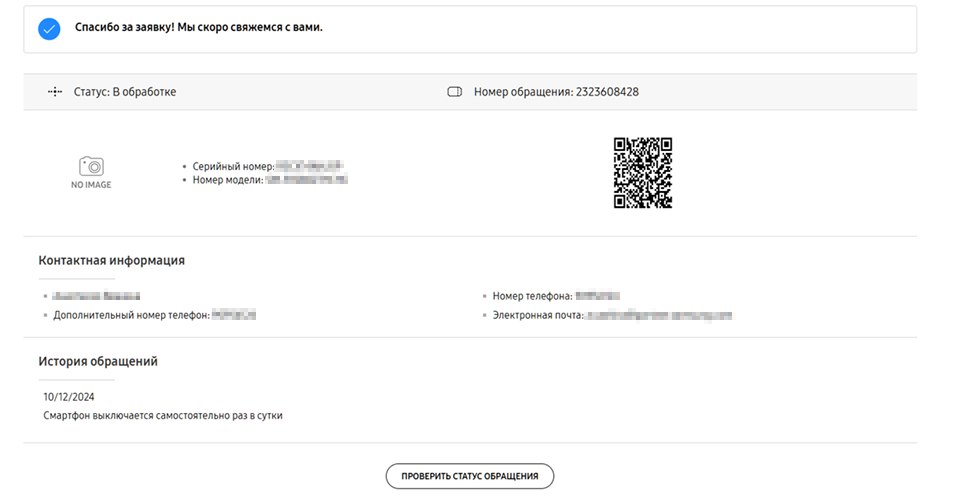This screenshot has width=958, height=500.
Task: Click the 'История обращений' heading
Action: pyautogui.click(x=98, y=361)
